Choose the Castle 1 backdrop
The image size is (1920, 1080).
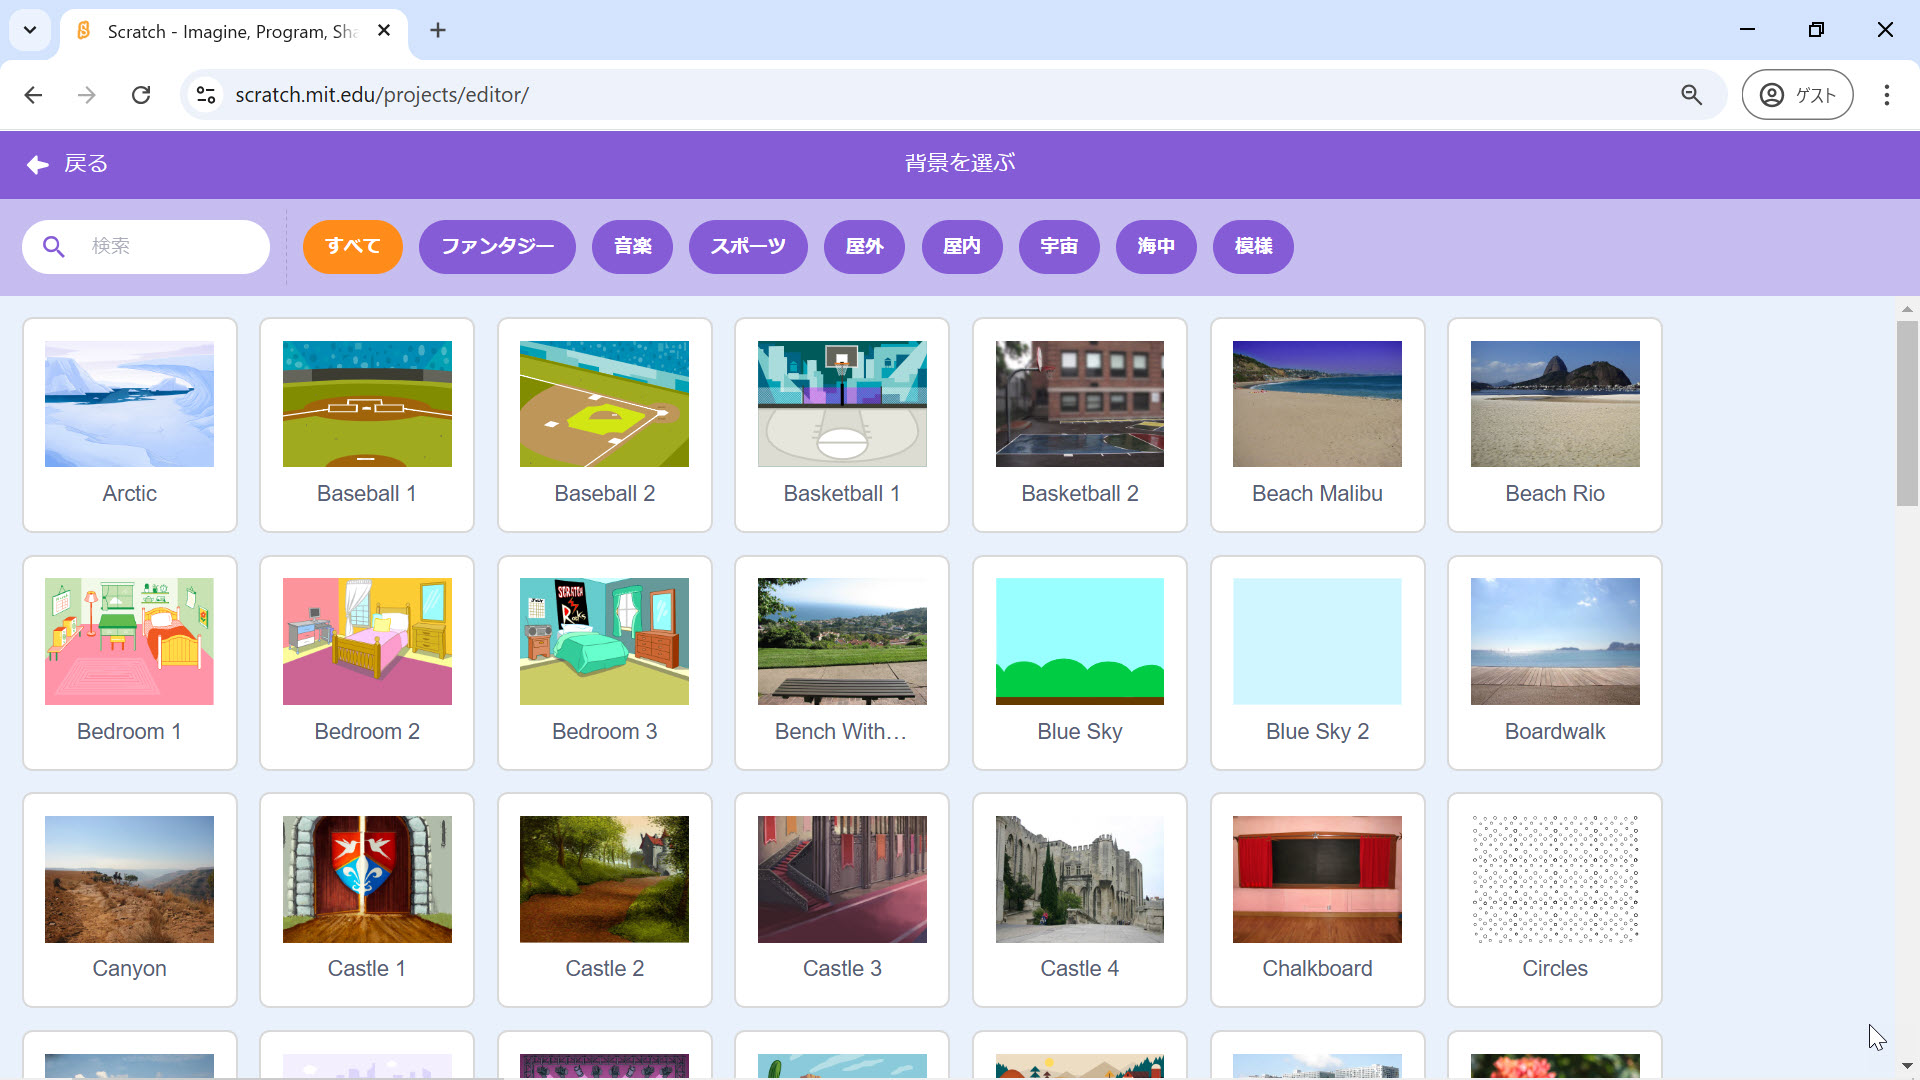click(x=367, y=900)
